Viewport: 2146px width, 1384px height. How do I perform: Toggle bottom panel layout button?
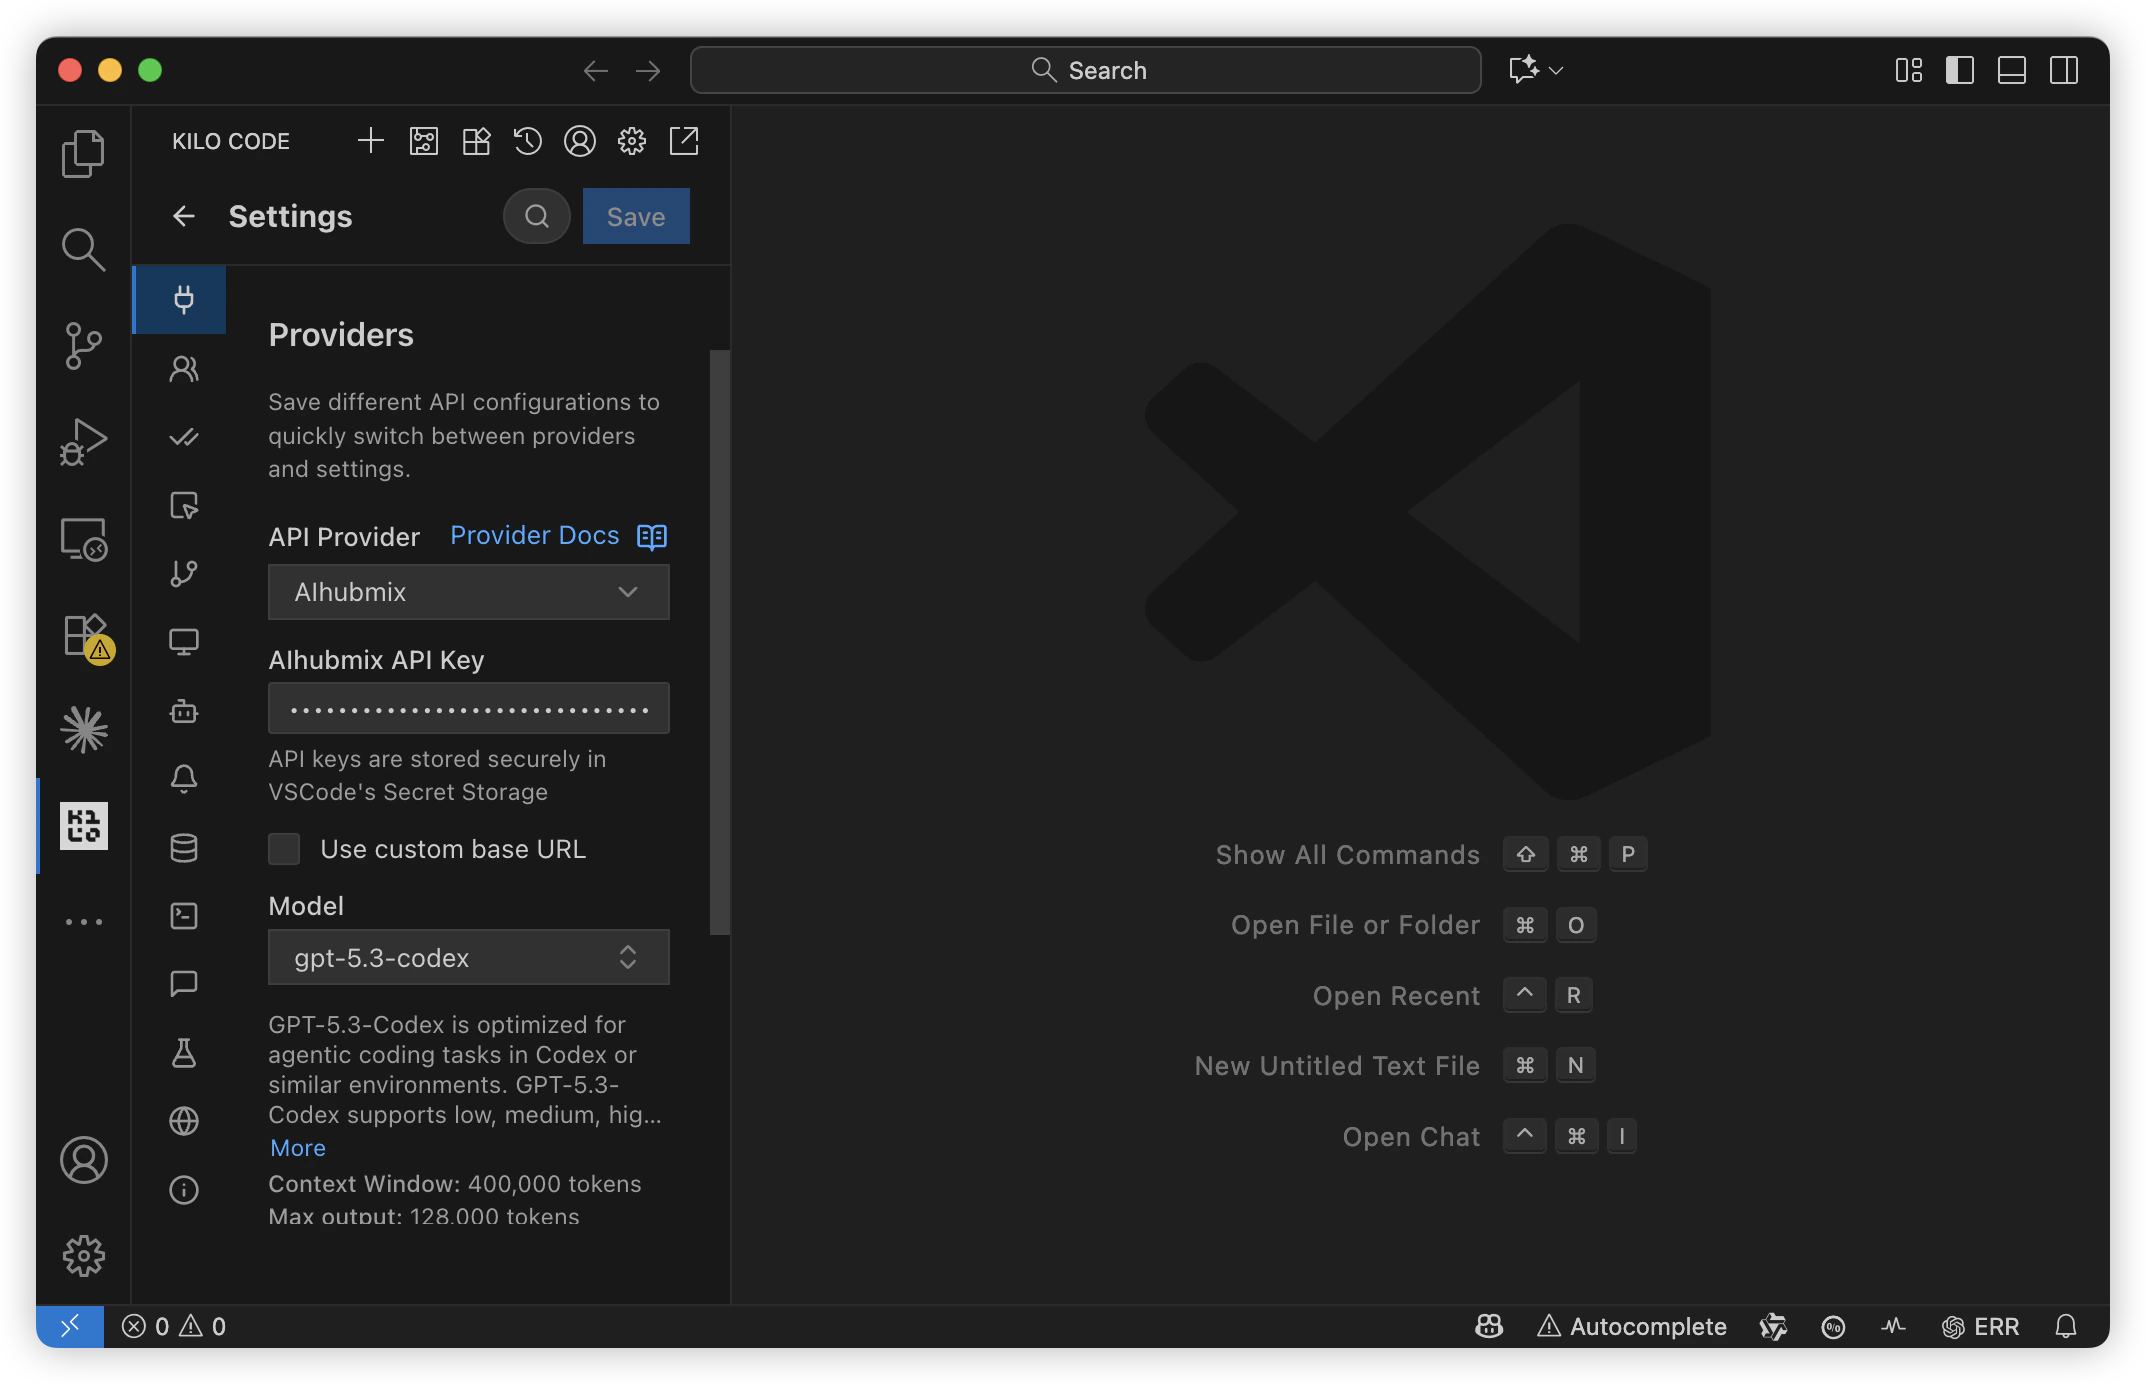coord(2011,70)
